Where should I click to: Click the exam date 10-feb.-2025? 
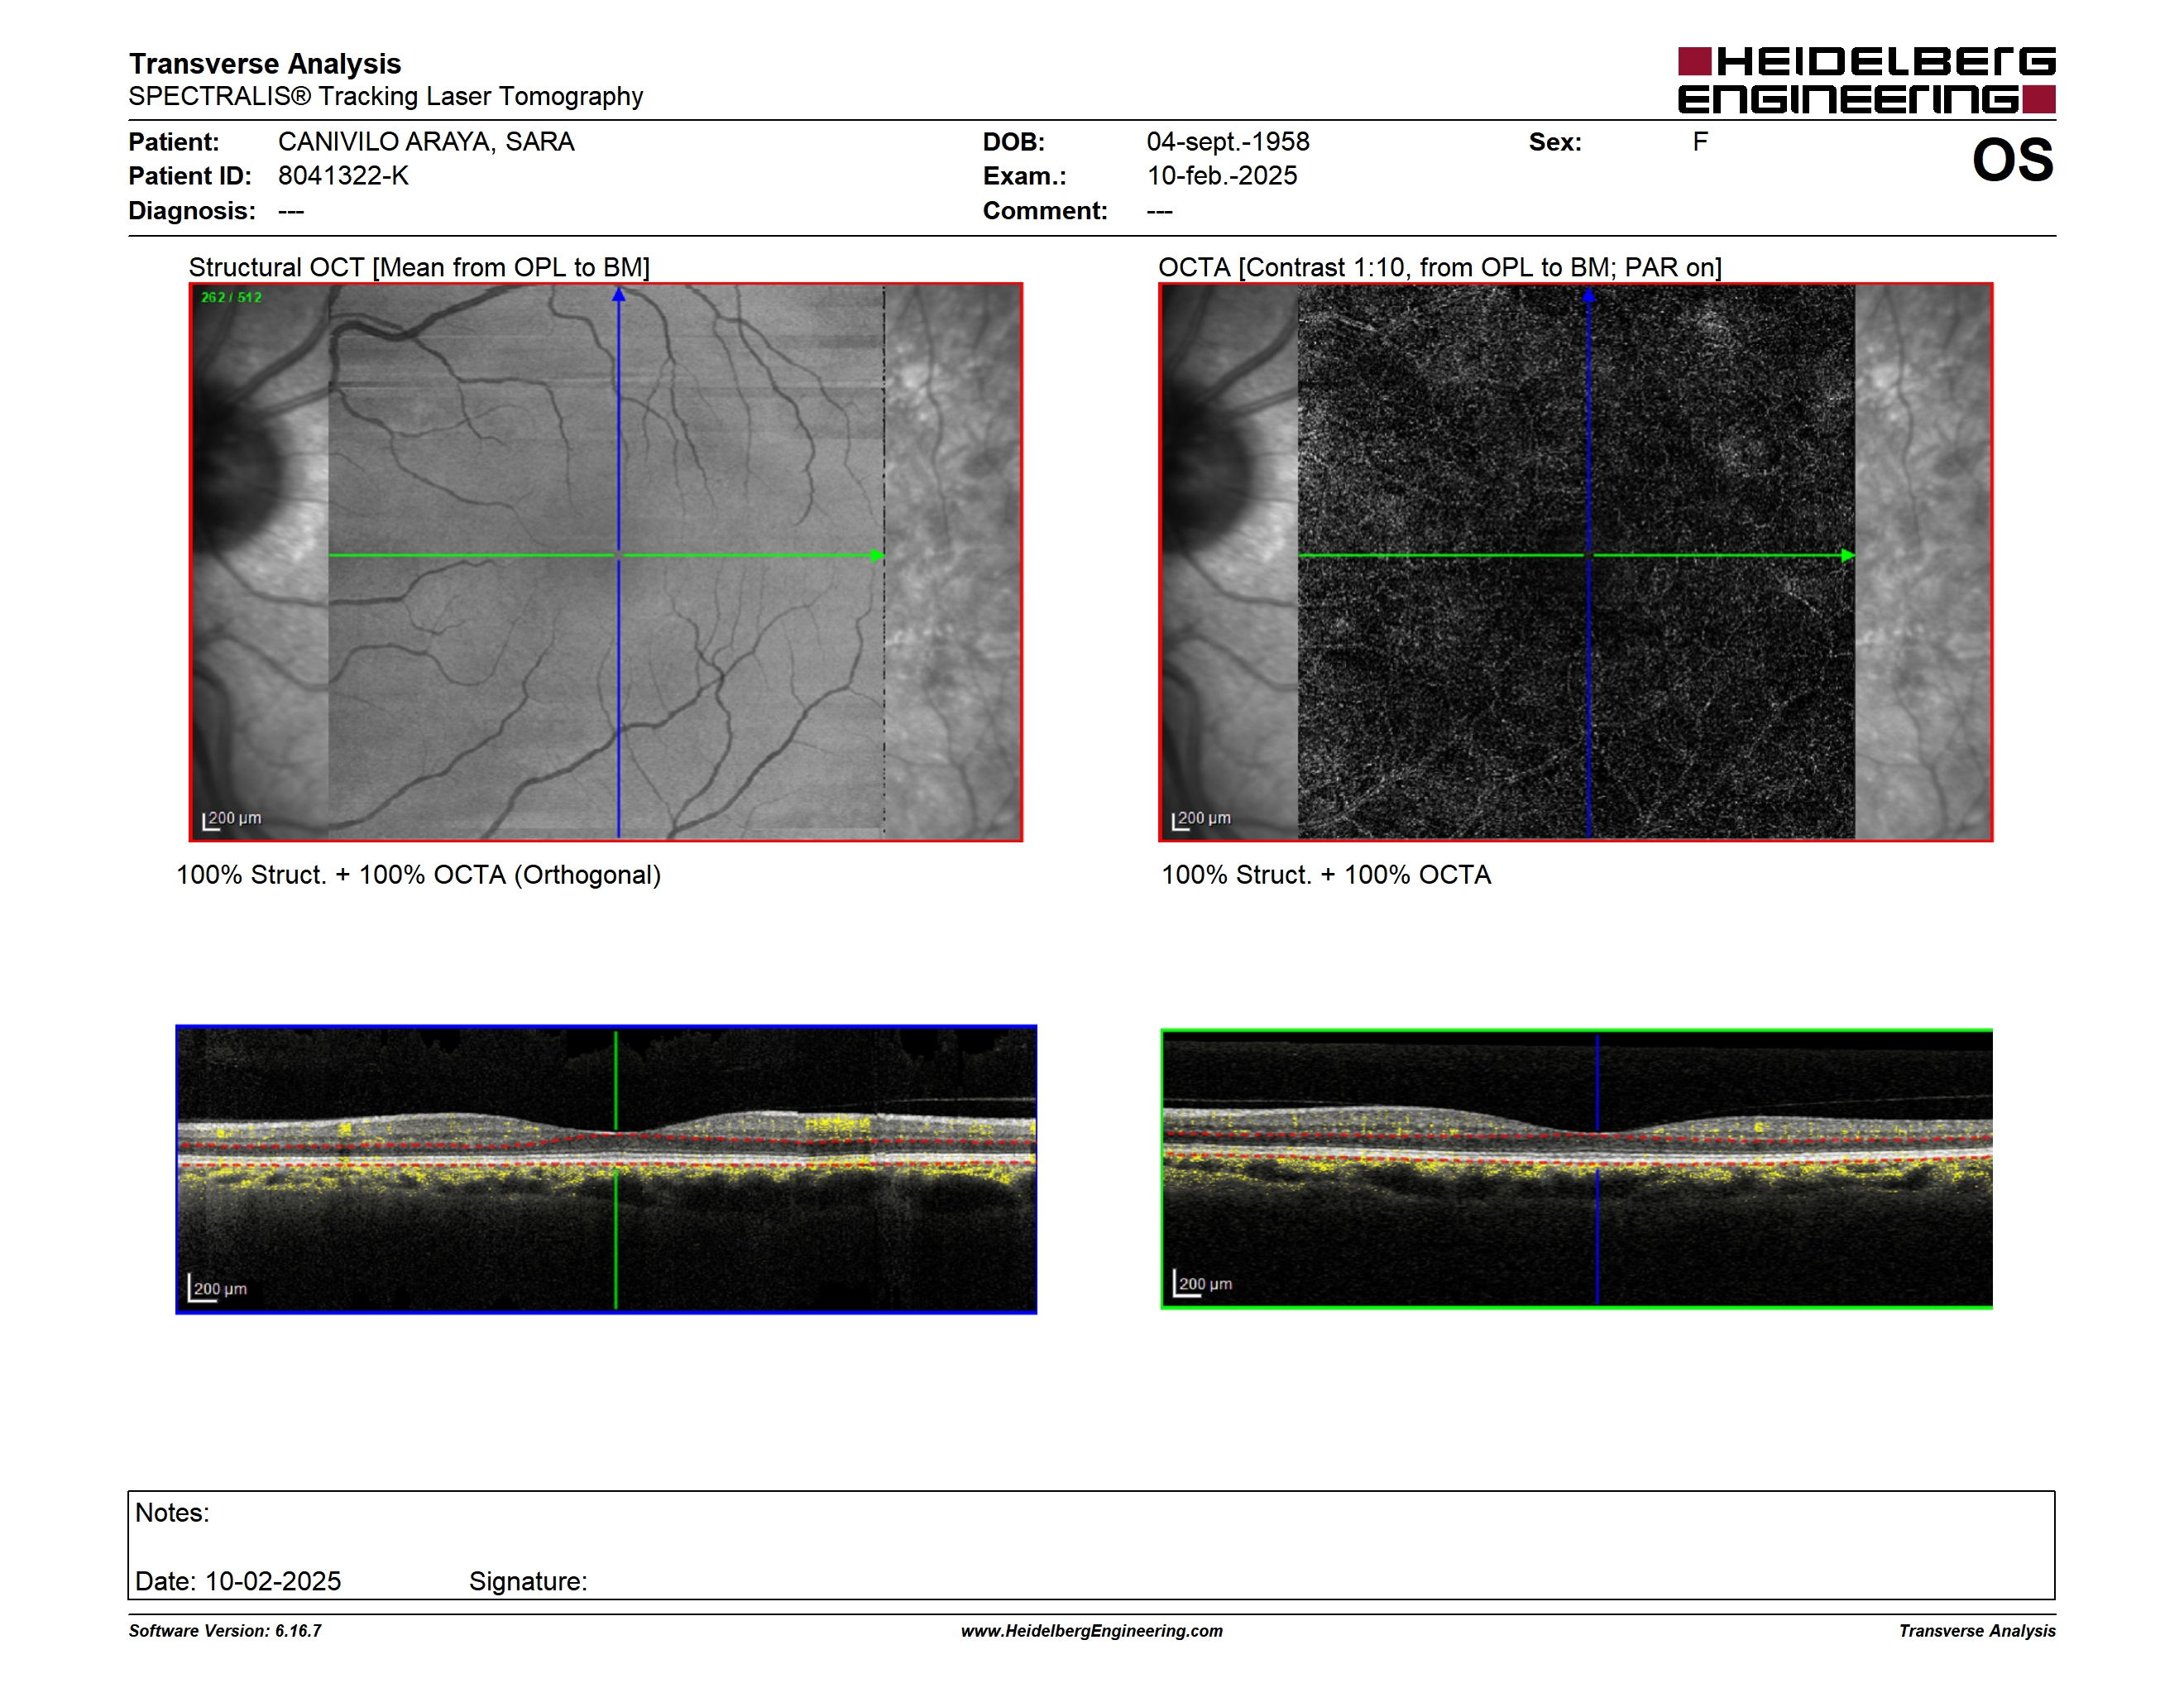point(1222,176)
